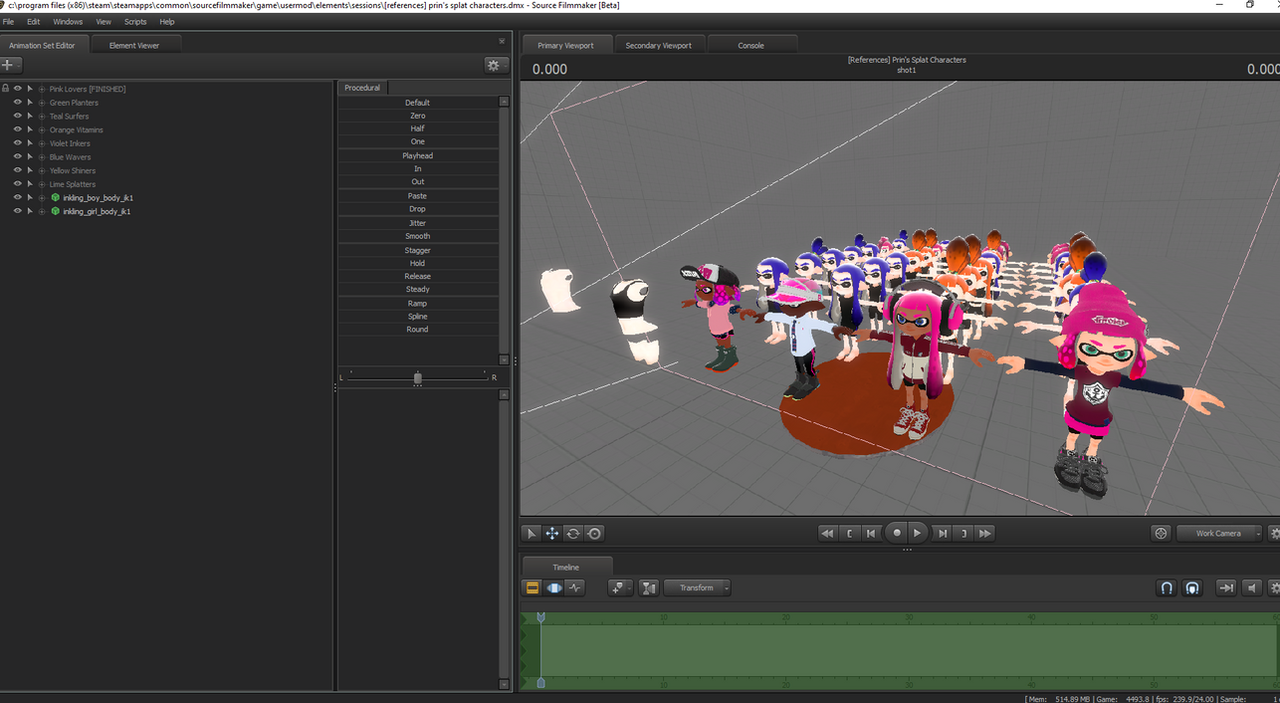Apply the Default procedural preset

418,103
